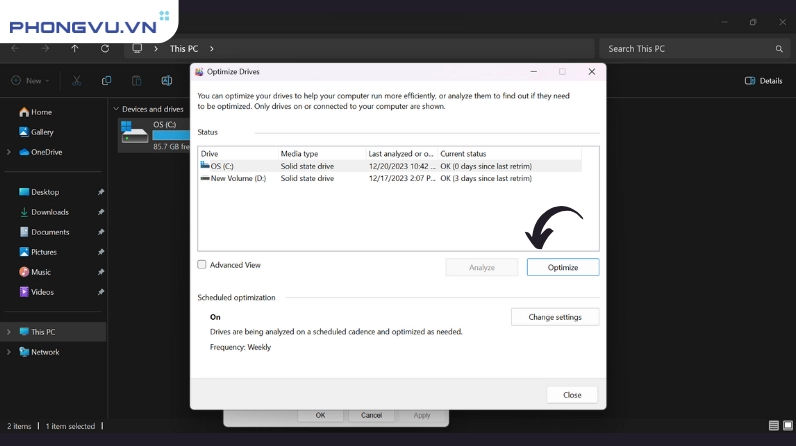
Task: Open Change settings for scheduled optimization
Action: coord(554,317)
